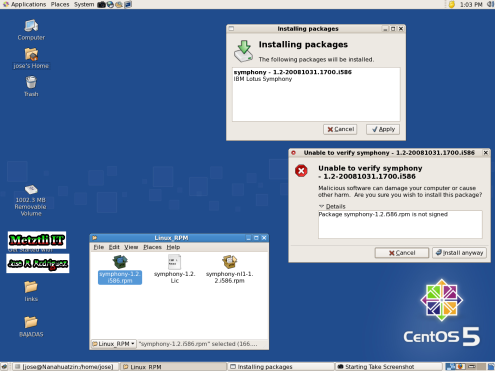Screen dimensions: 495x371
Task: Open Places menu in Linux_RPM window
Action: click(152, 247)
